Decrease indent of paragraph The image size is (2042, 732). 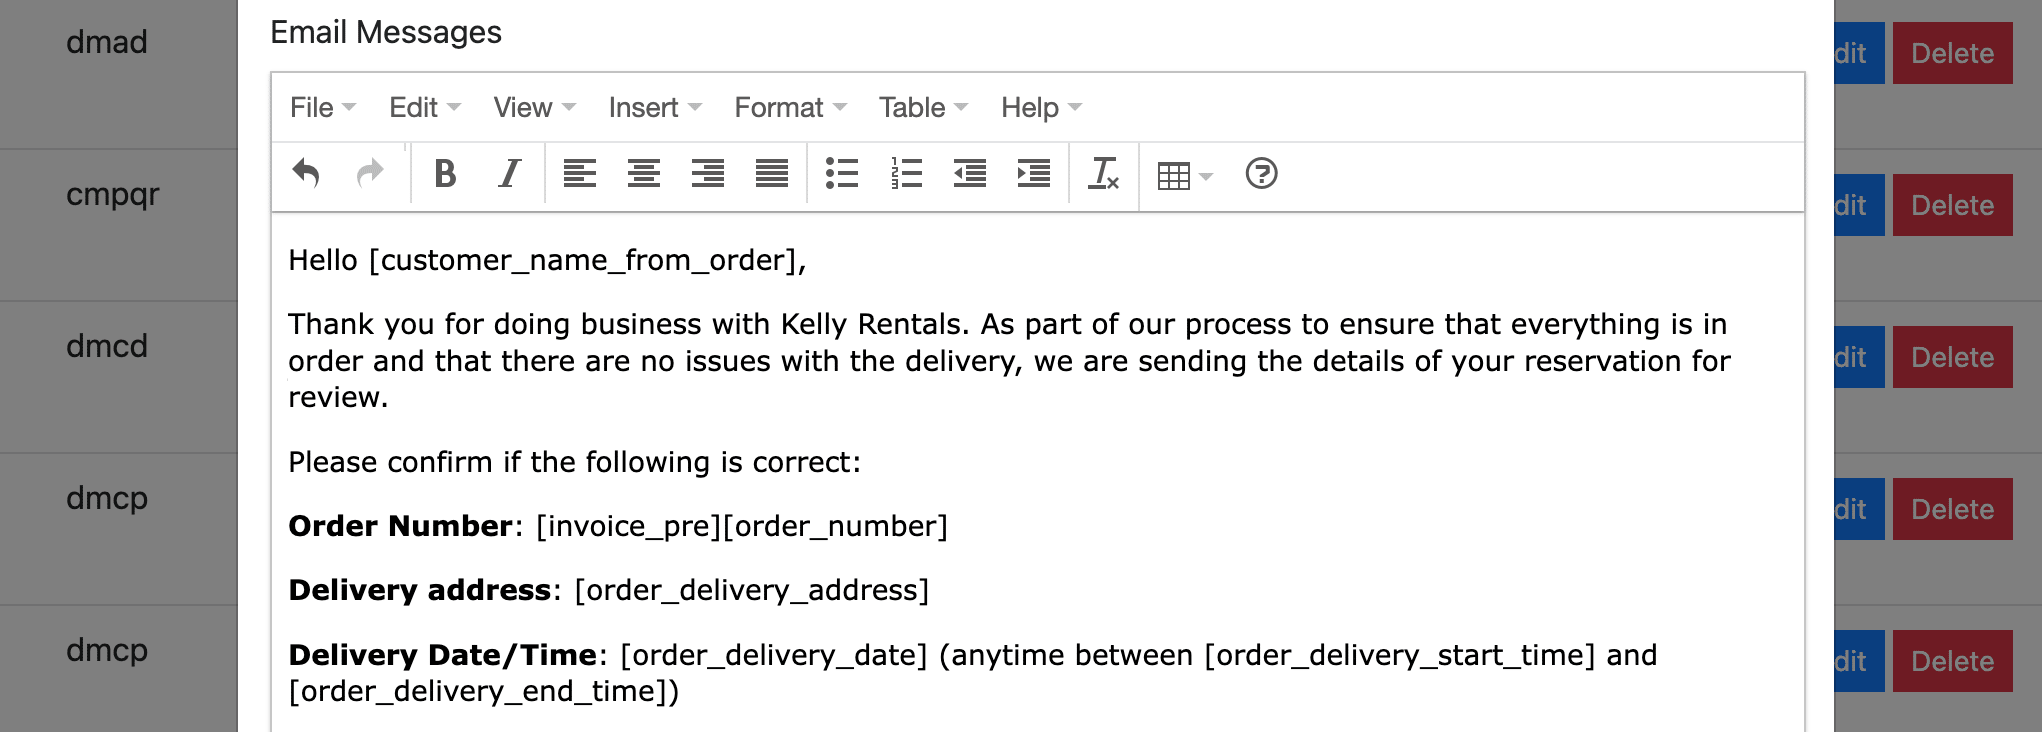[x=970, y=174]
